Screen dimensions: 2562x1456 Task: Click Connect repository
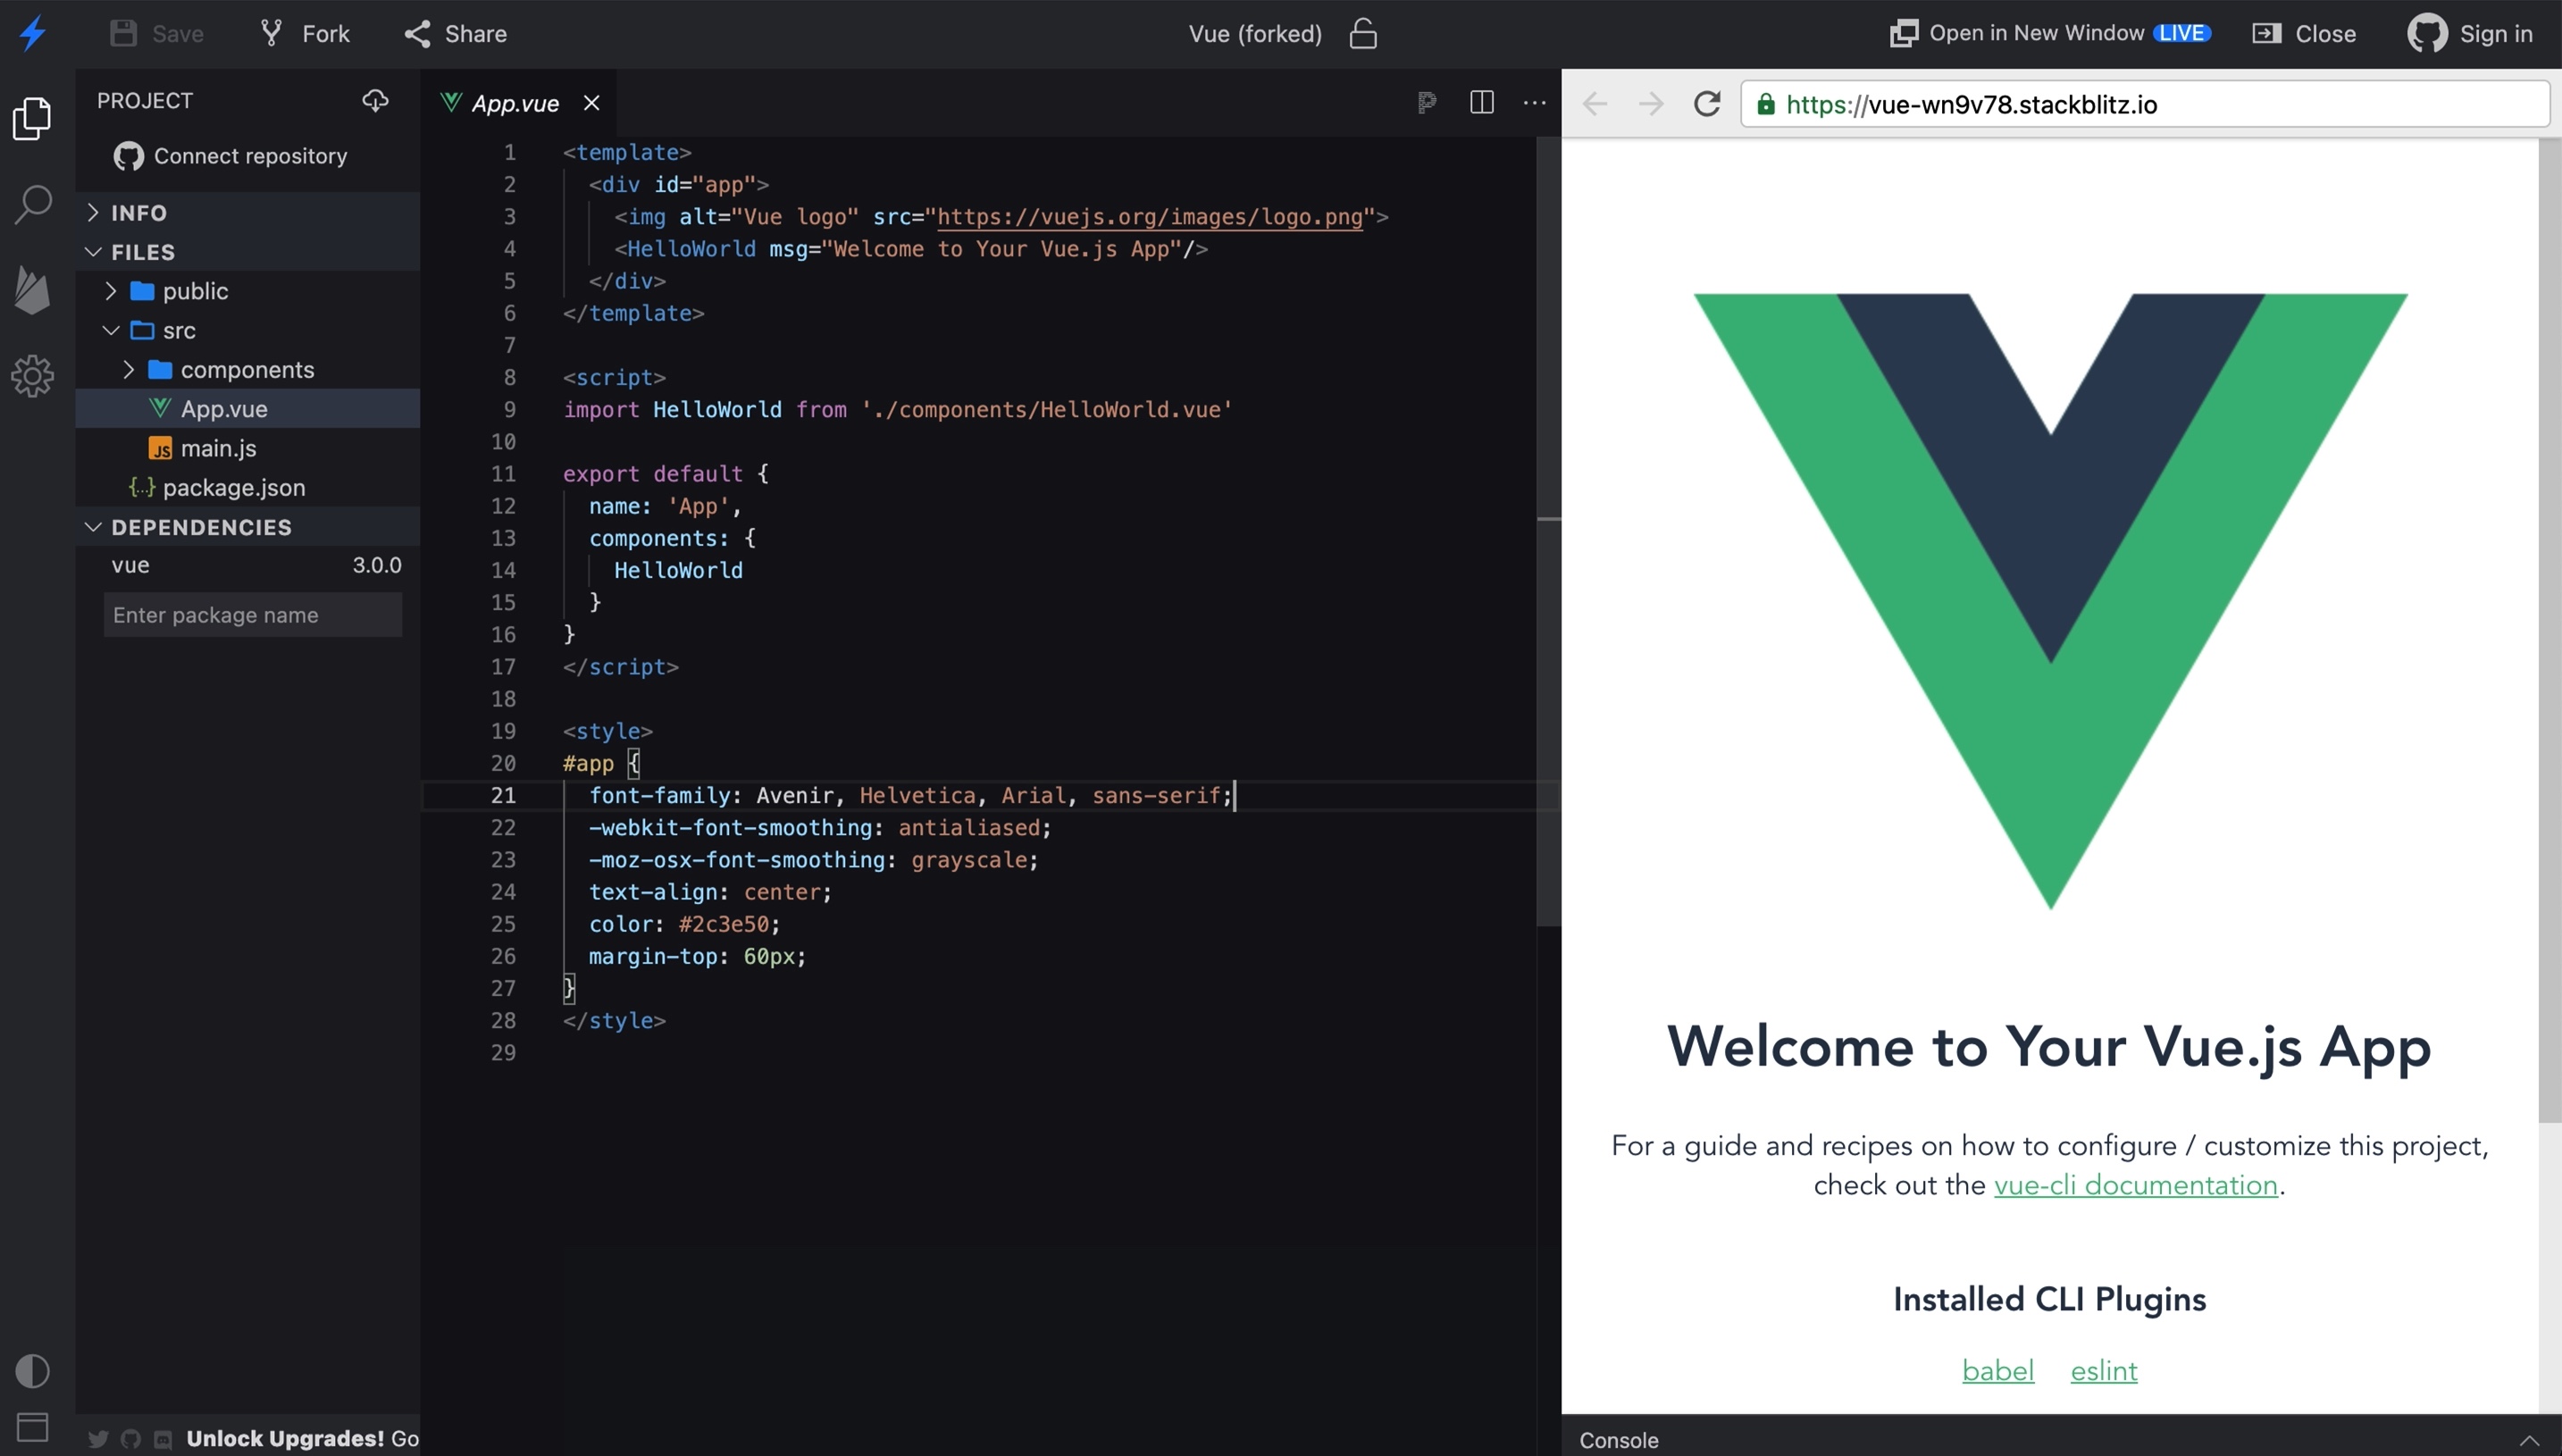(x=230, y=156)
